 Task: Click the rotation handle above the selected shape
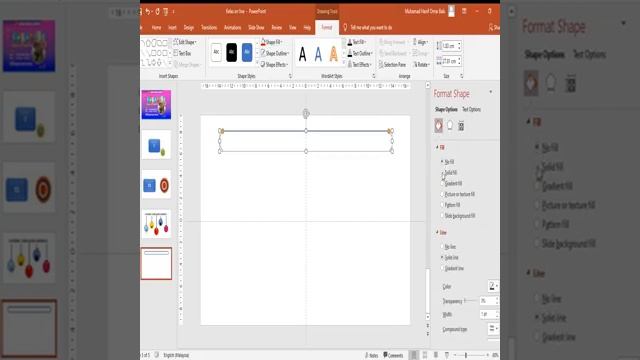(x=306, y=113)
